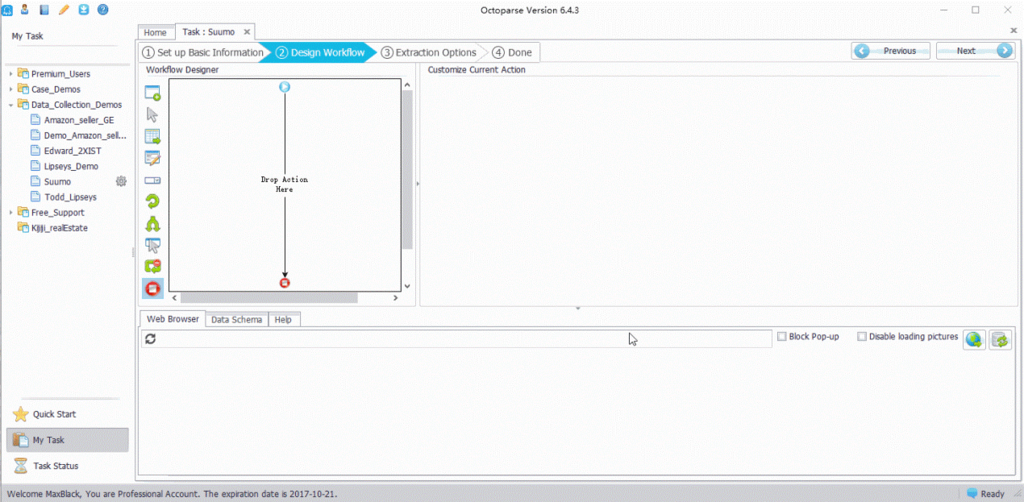The image size is (1024, 502).
Task: Select the red End Loop action icon
Action: (153, 289)
